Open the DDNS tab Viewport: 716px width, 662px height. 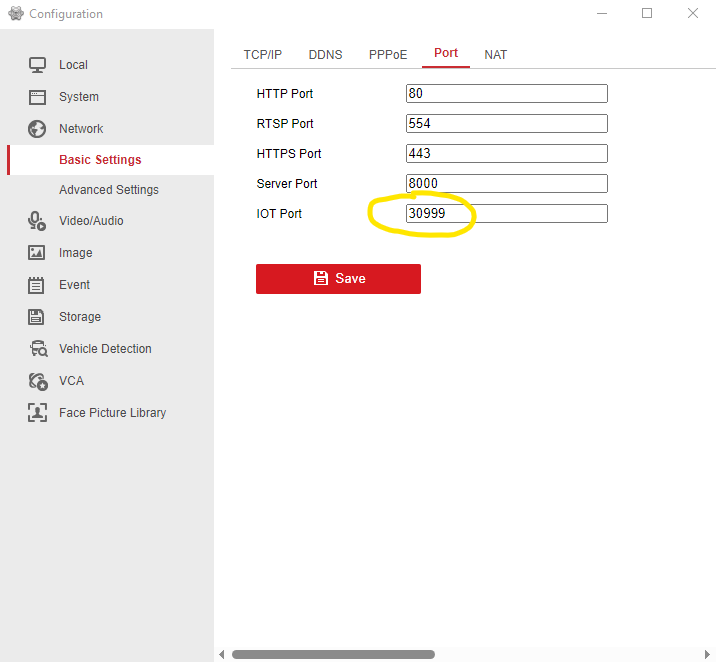tap(325, 55)
